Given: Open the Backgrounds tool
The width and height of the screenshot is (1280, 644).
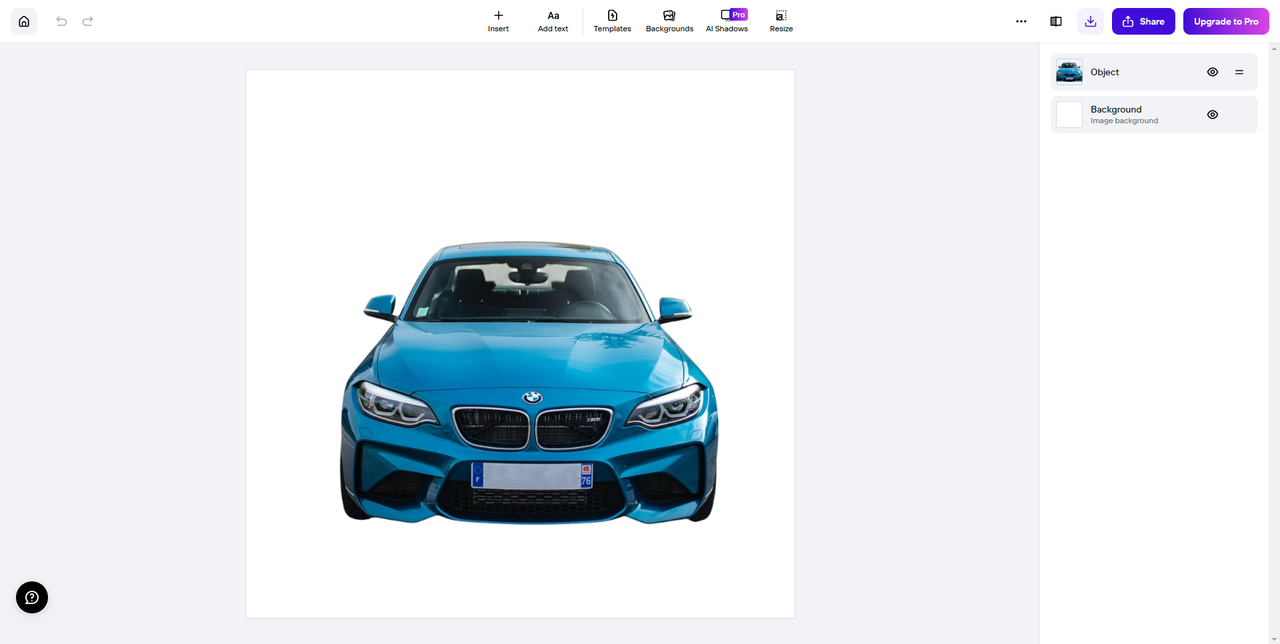Looking at the screenshot, I should coord(669,21).
